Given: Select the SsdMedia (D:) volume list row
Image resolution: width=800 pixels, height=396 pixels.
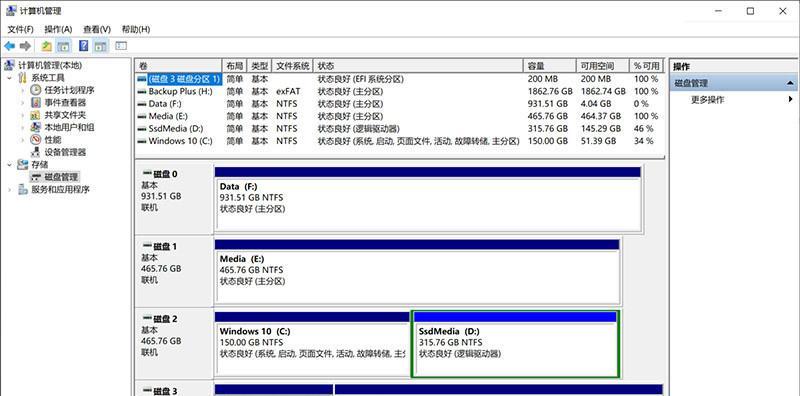Looking at the screenshot, I should click(x=399, y=129).
